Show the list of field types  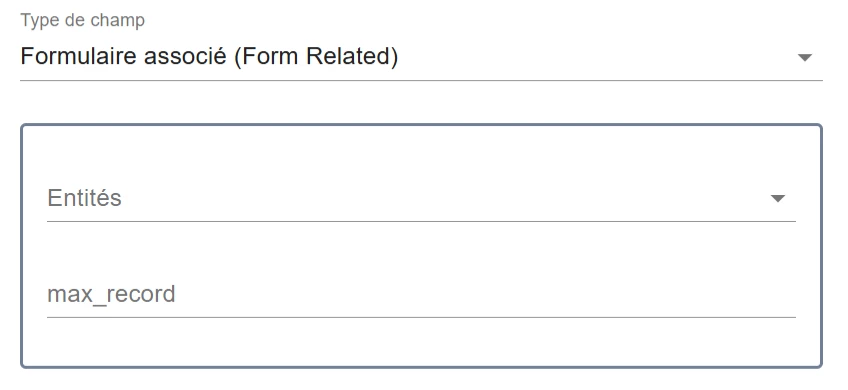[421, 56]
